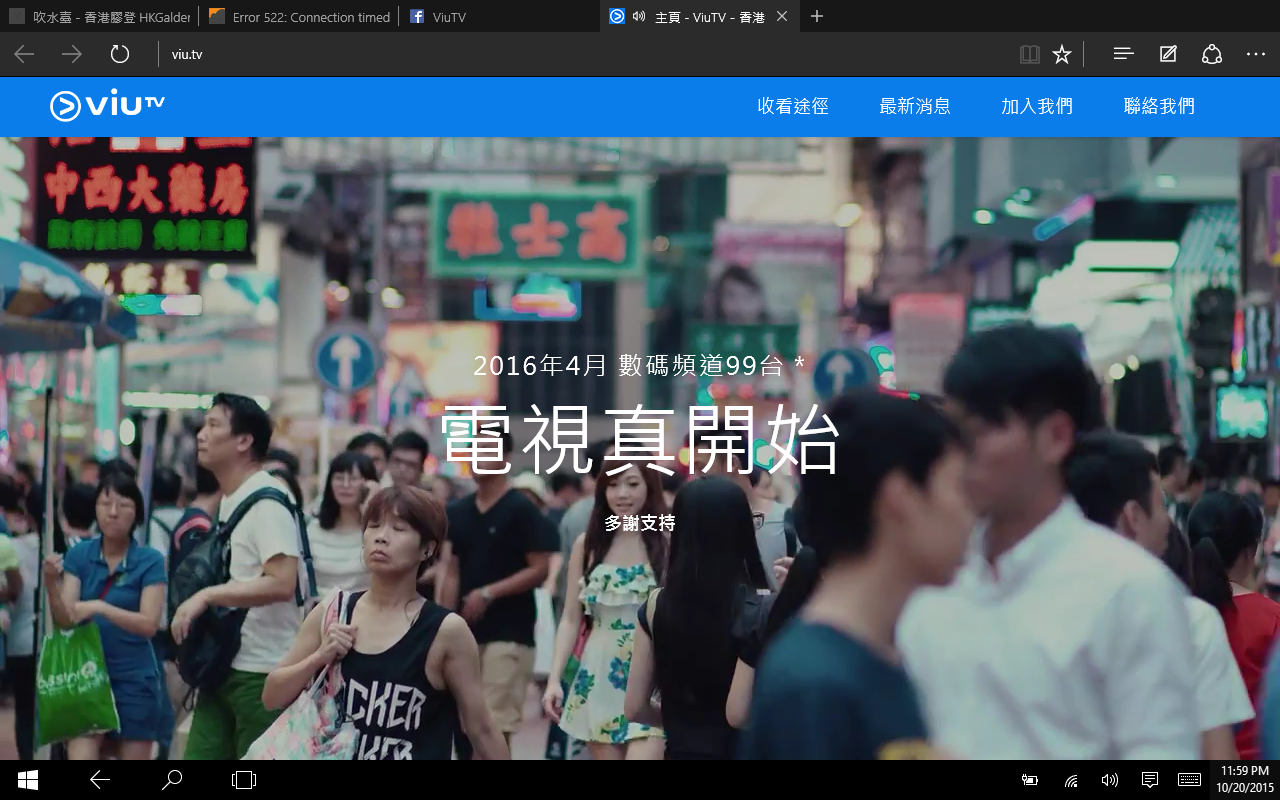Open the Share icon in the browser toolbar
This screenshot has height=800, width=1280.
coord(1212,54)
